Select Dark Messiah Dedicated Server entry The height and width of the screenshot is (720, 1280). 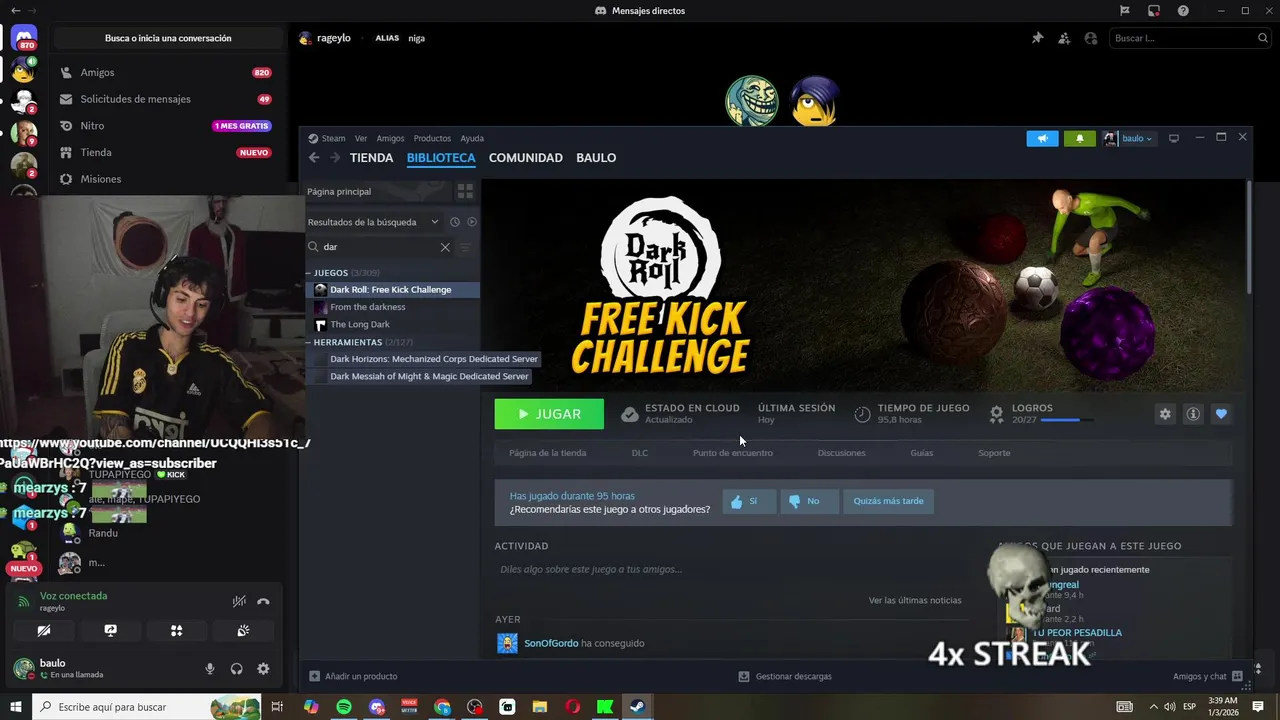tap(429, 377)
